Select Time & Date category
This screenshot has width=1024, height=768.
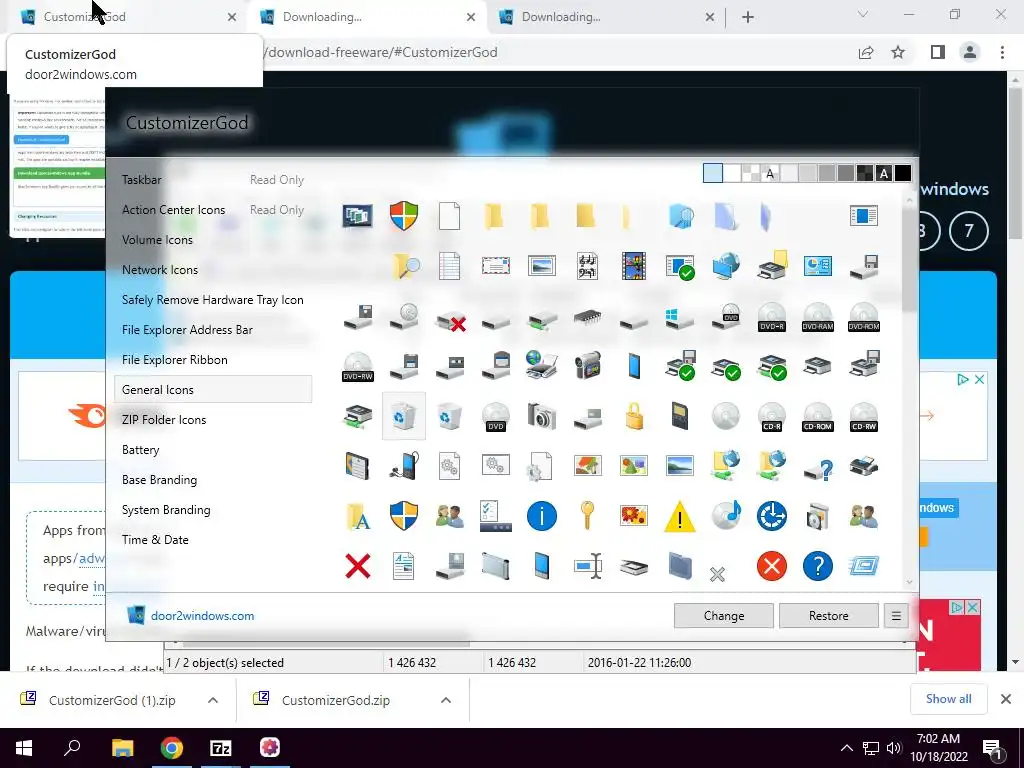tap(155, 540)
